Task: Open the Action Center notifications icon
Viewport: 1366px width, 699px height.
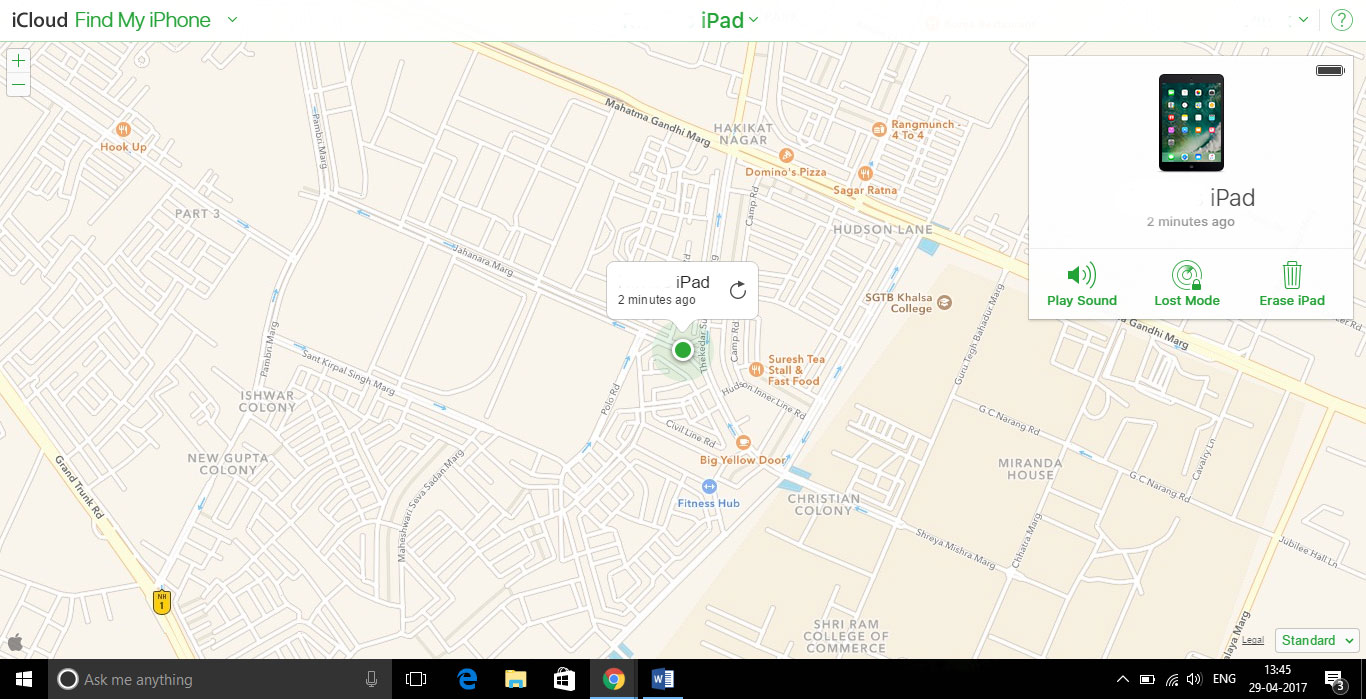Action: pos(1337,680)
